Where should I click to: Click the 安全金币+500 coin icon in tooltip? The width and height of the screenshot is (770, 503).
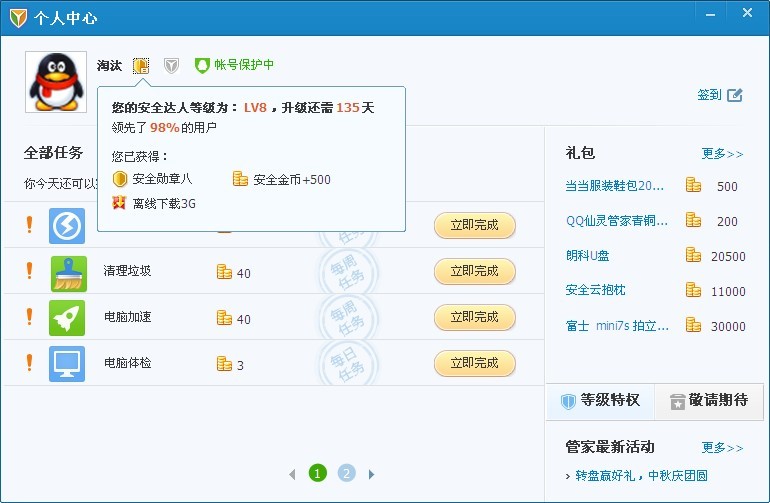click(240, 179)
